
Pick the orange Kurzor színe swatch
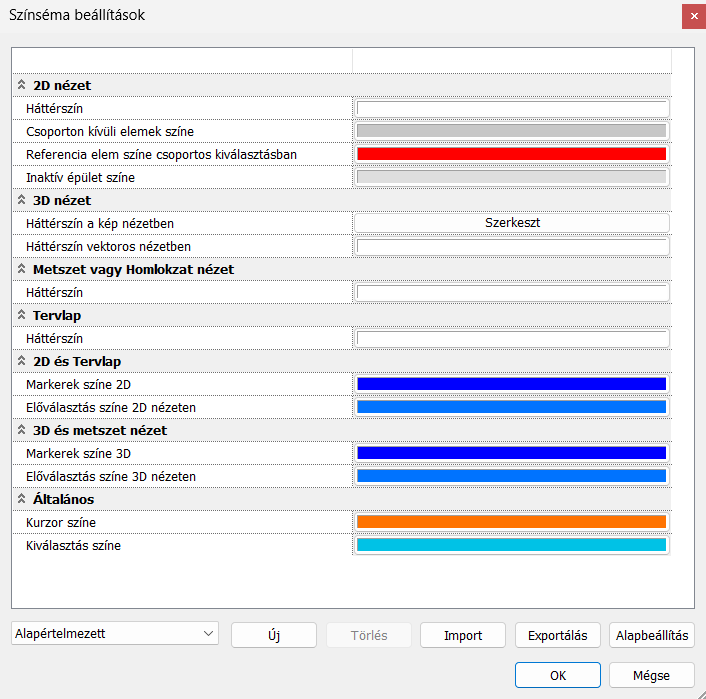coord(511,522)
